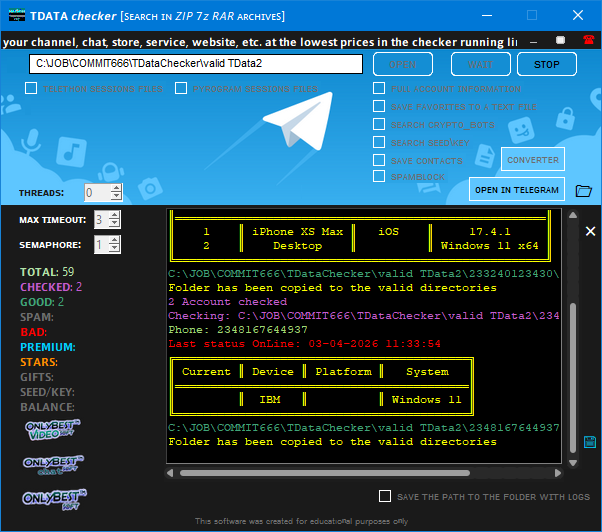Click the Semaphore number field
Viewport: 602px width, 532px height.
click(101, 245)
